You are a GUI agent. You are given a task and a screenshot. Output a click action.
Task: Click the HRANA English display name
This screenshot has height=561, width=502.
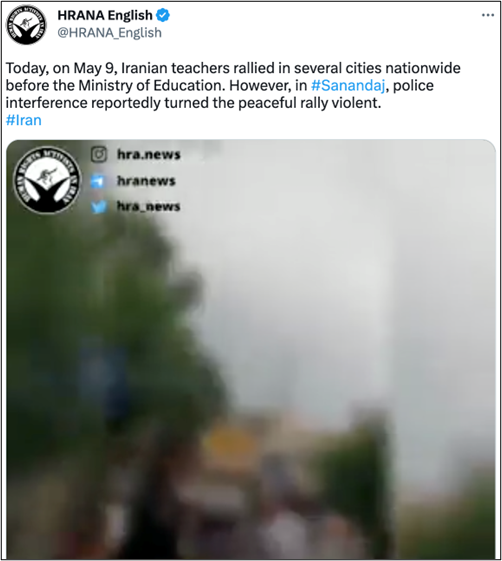click(x=105, y=15)
